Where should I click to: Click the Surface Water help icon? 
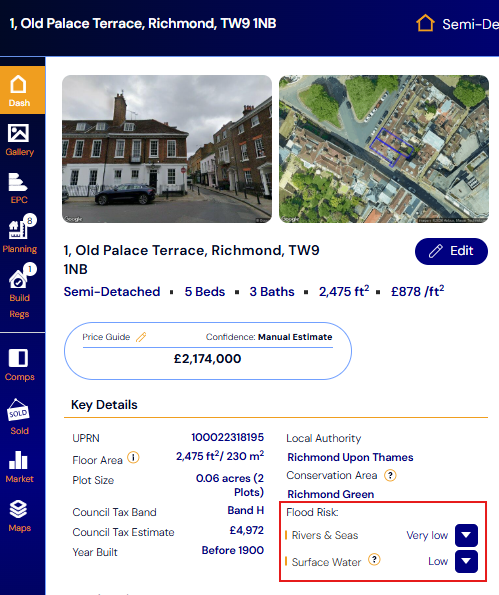375,560
